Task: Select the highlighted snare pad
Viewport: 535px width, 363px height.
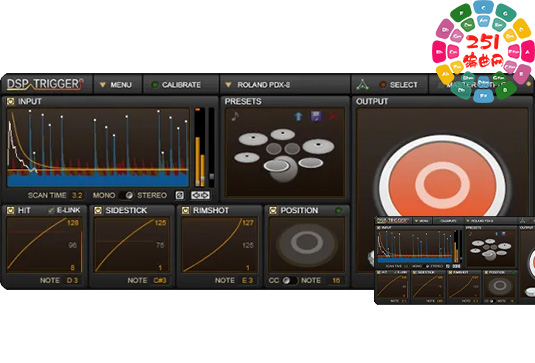Action: tap(276, 166)
